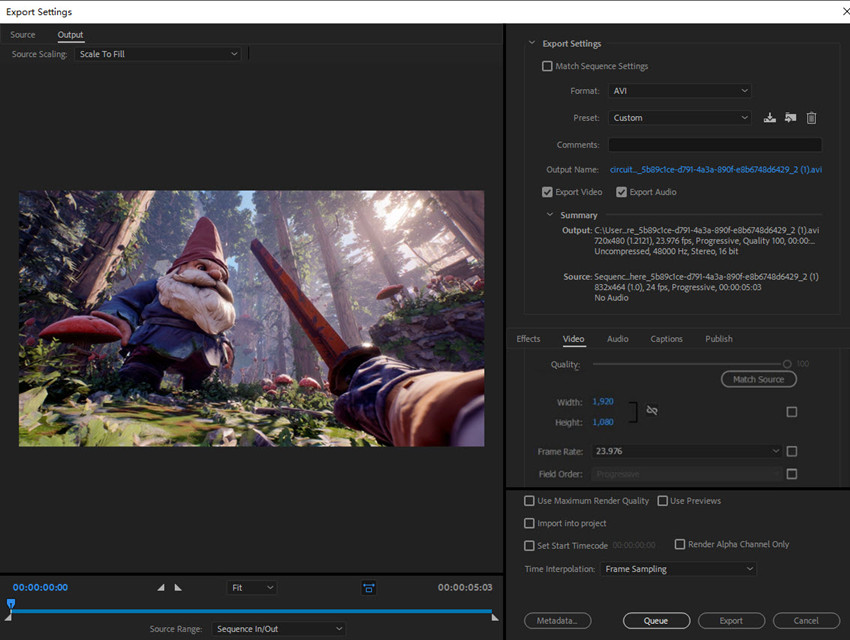Select the Output tab

[x=70, y=35]
